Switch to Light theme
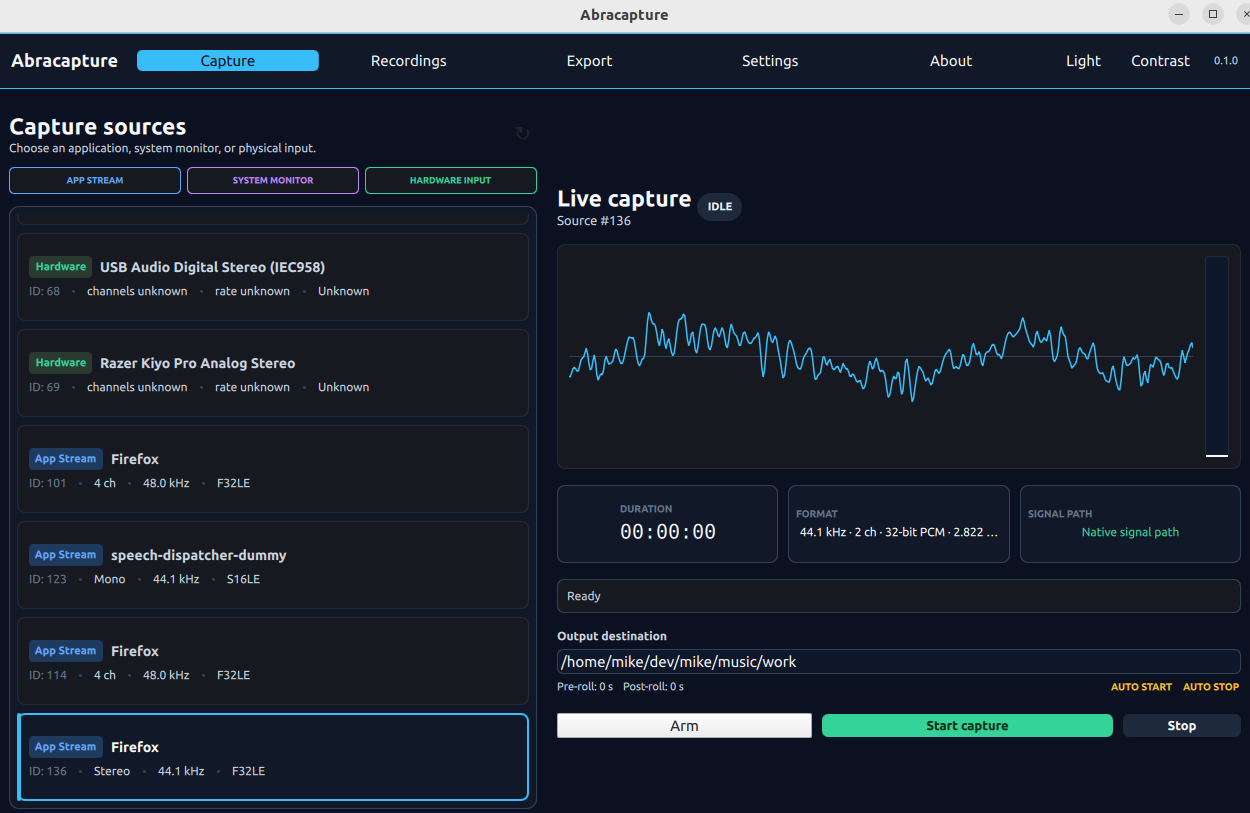1250x813 pixels. pyautogui.click(x=1083, y=61)
